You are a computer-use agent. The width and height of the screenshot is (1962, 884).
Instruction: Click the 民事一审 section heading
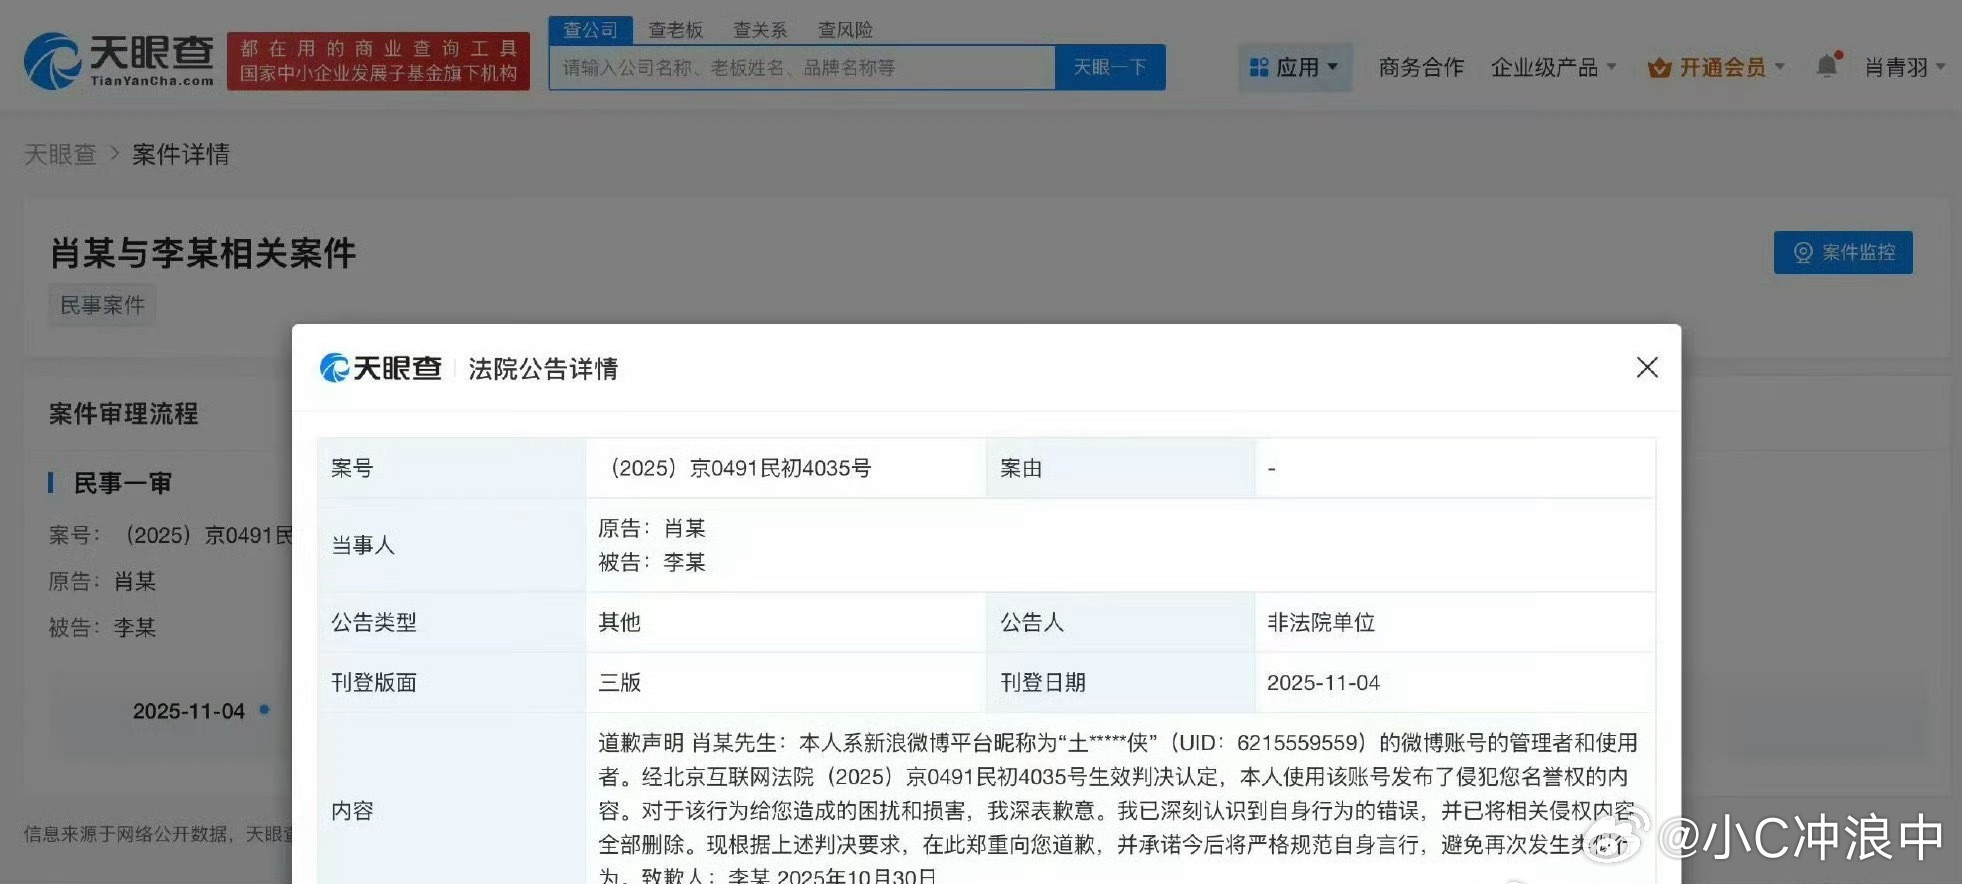122,483
